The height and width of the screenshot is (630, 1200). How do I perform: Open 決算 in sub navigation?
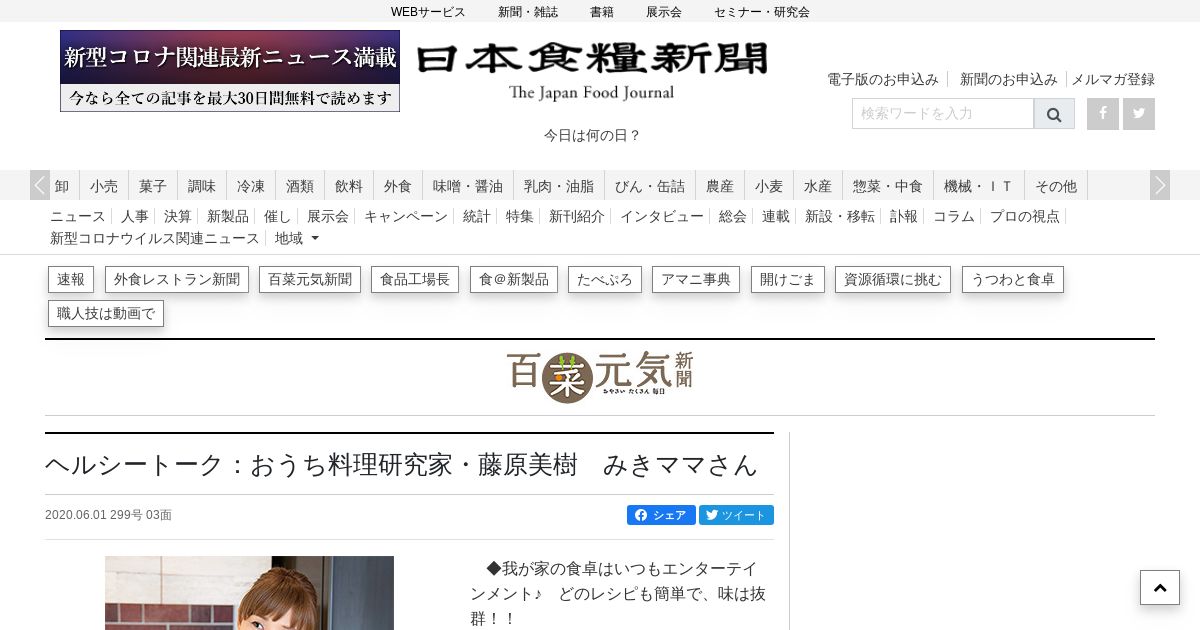[178, 216]
